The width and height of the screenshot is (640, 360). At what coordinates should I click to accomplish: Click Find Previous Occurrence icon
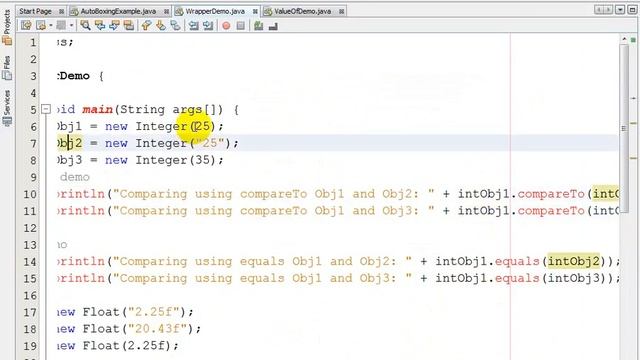coord(100,26)
